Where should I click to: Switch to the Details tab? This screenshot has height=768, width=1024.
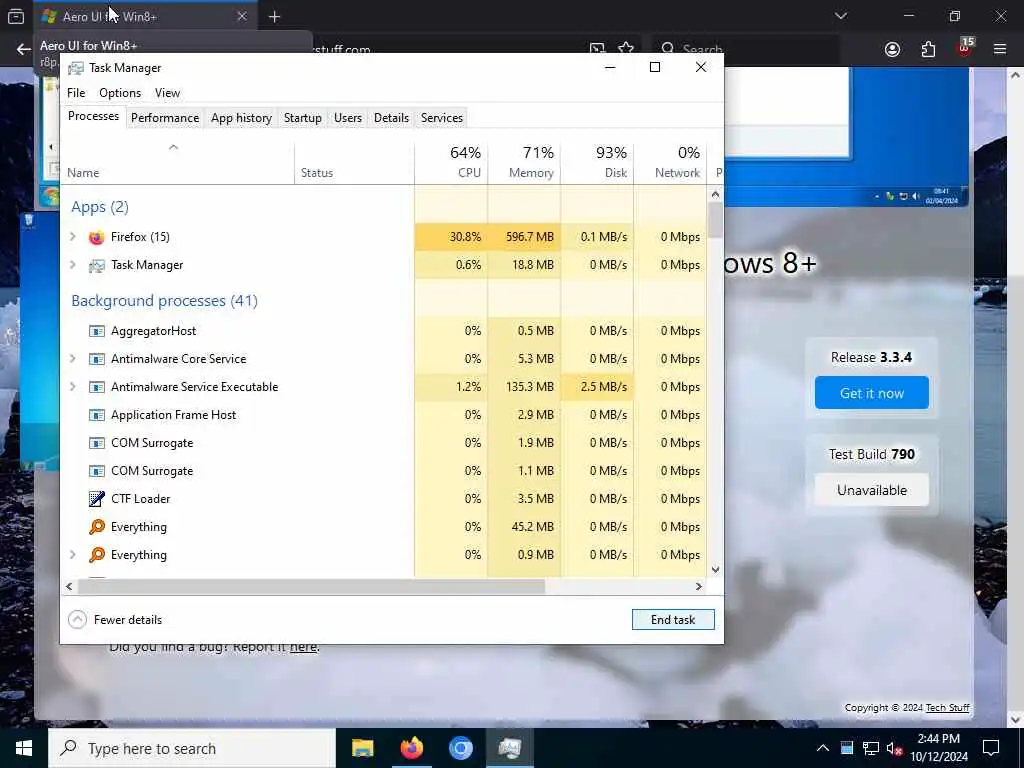point(391,118)
